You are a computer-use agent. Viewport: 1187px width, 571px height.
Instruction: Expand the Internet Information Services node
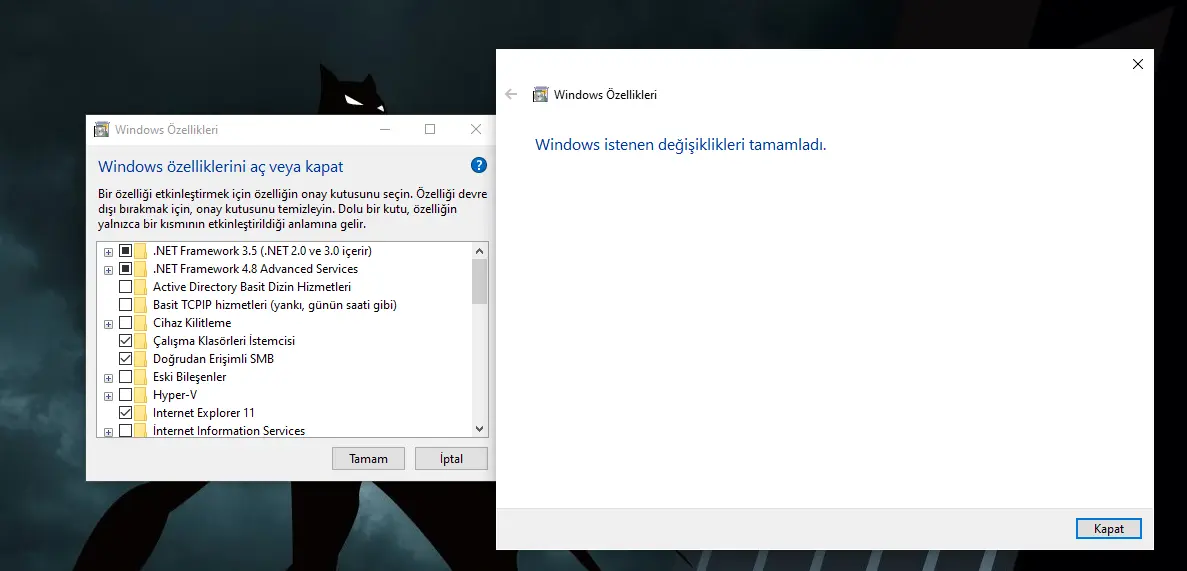(108, 432)
